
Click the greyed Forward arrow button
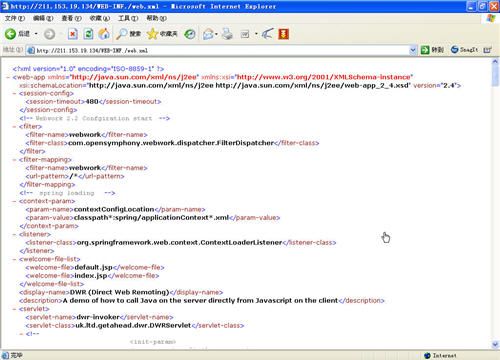tap(49, 34)
